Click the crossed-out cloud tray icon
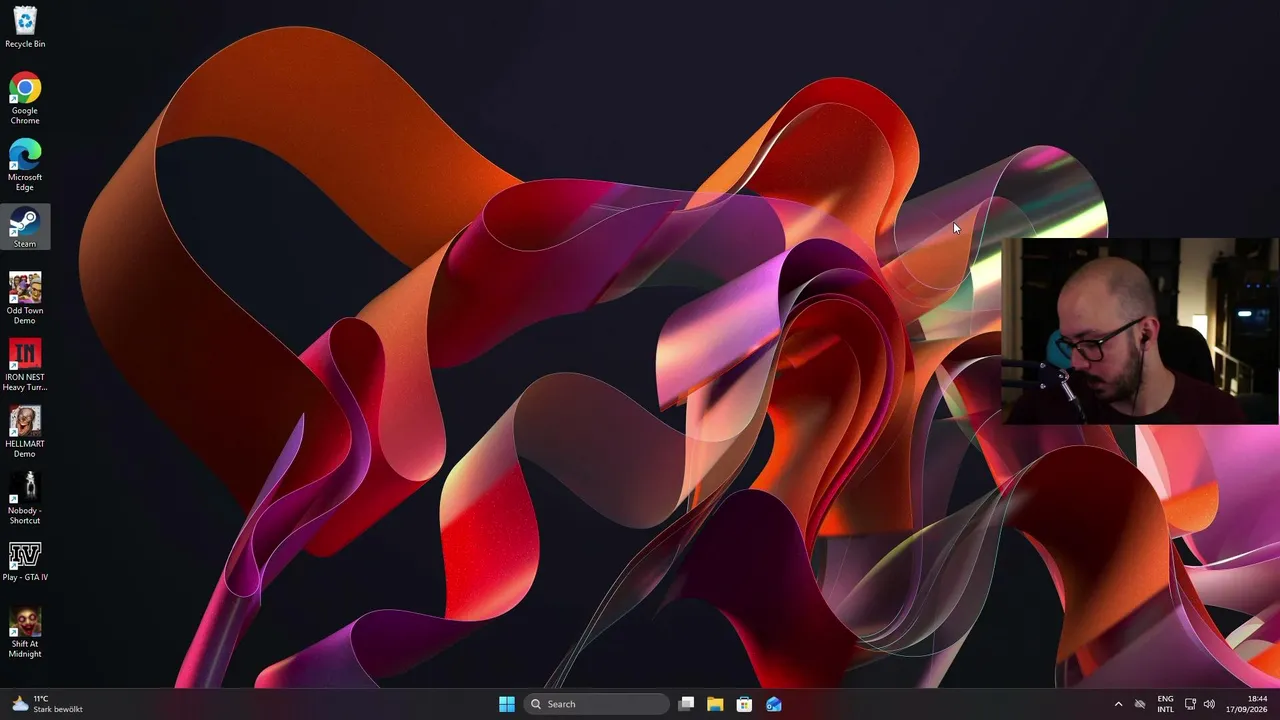This screenshot has width=1280, height=720. (x=1141, y=704)
